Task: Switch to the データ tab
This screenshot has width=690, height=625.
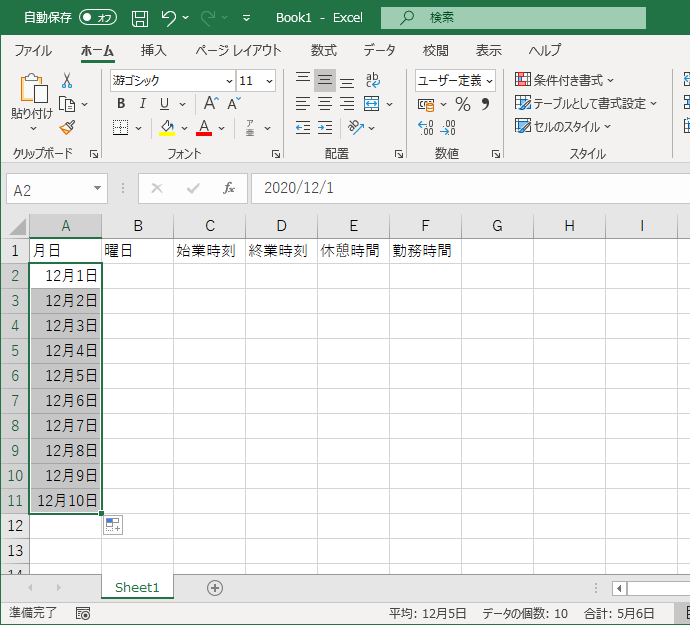Action: coord(379,50)
